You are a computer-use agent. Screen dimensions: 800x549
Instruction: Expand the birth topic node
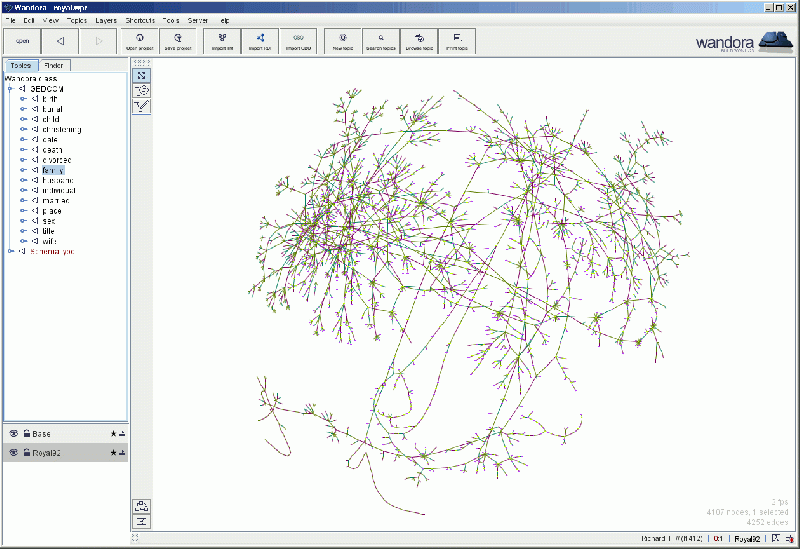[22, 99]
